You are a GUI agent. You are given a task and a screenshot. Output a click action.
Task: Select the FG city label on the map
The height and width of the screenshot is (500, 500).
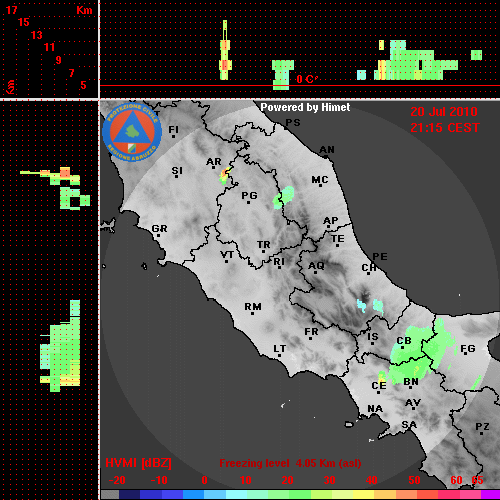(x=468, y=349)
